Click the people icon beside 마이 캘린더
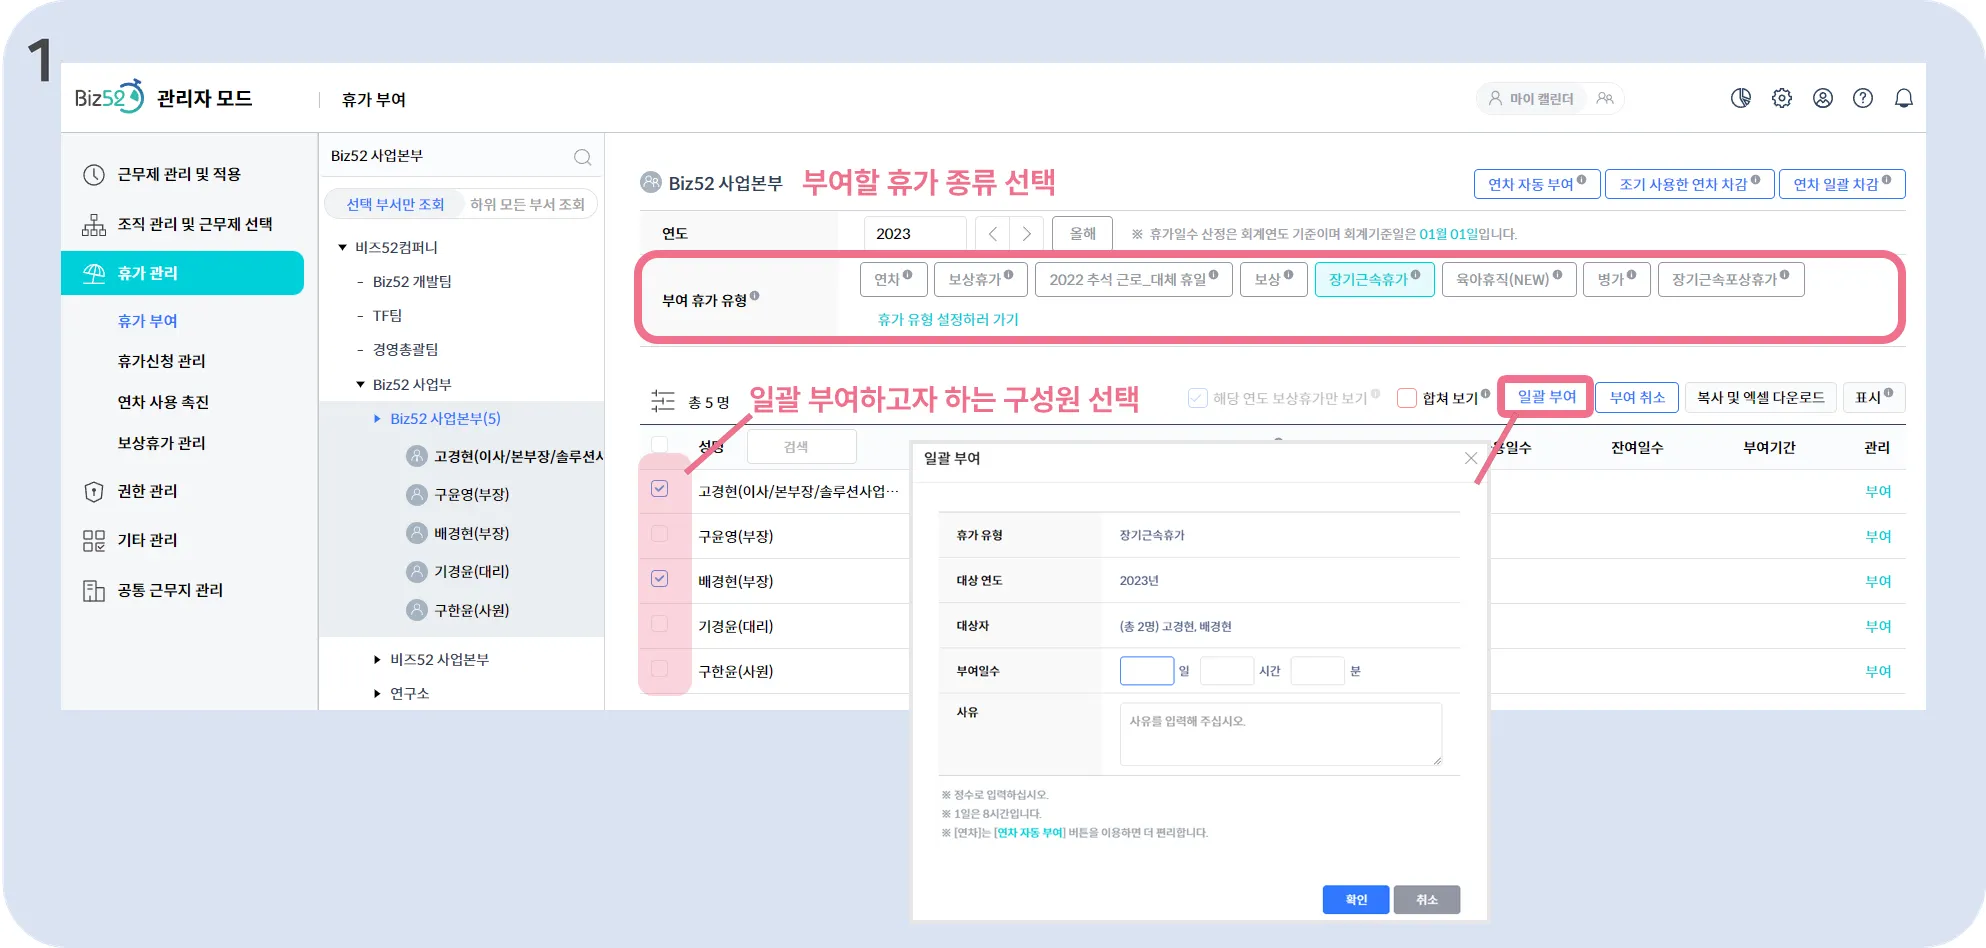The image size is (1986, 948). click(1605, 98)
